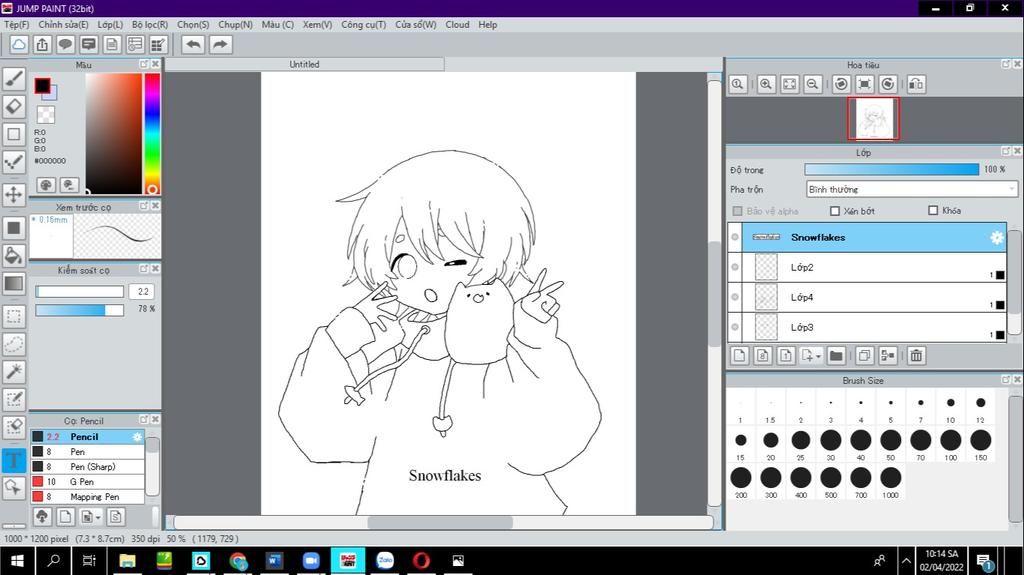Choose brush size 200 preset

click(741, 483)
